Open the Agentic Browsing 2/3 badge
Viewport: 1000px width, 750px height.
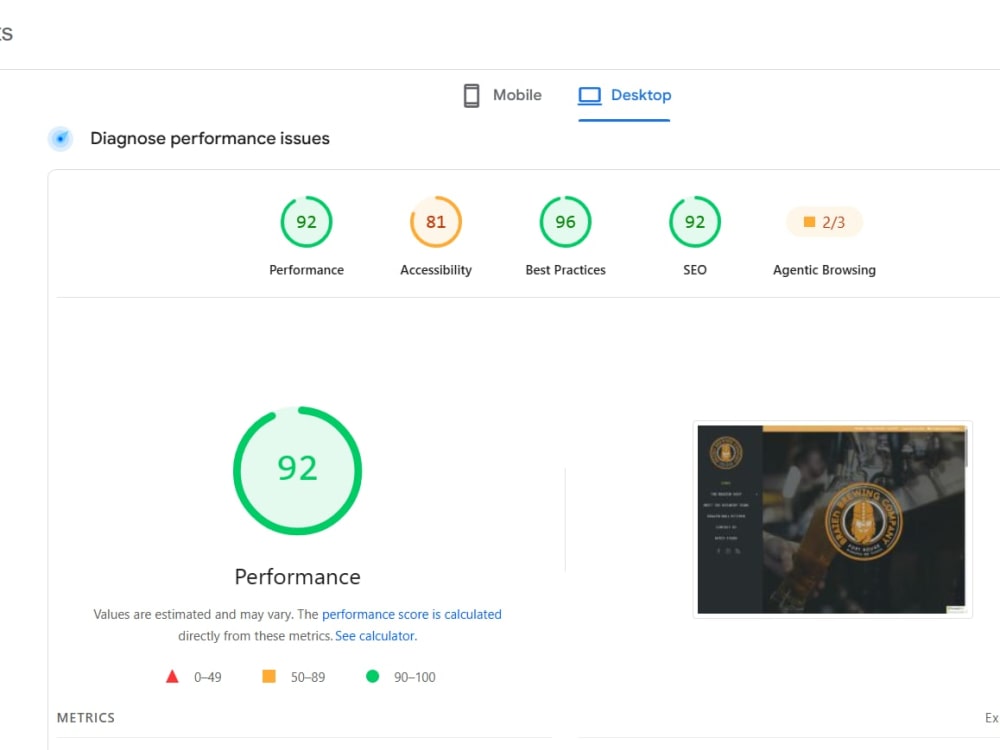[824, 222]
